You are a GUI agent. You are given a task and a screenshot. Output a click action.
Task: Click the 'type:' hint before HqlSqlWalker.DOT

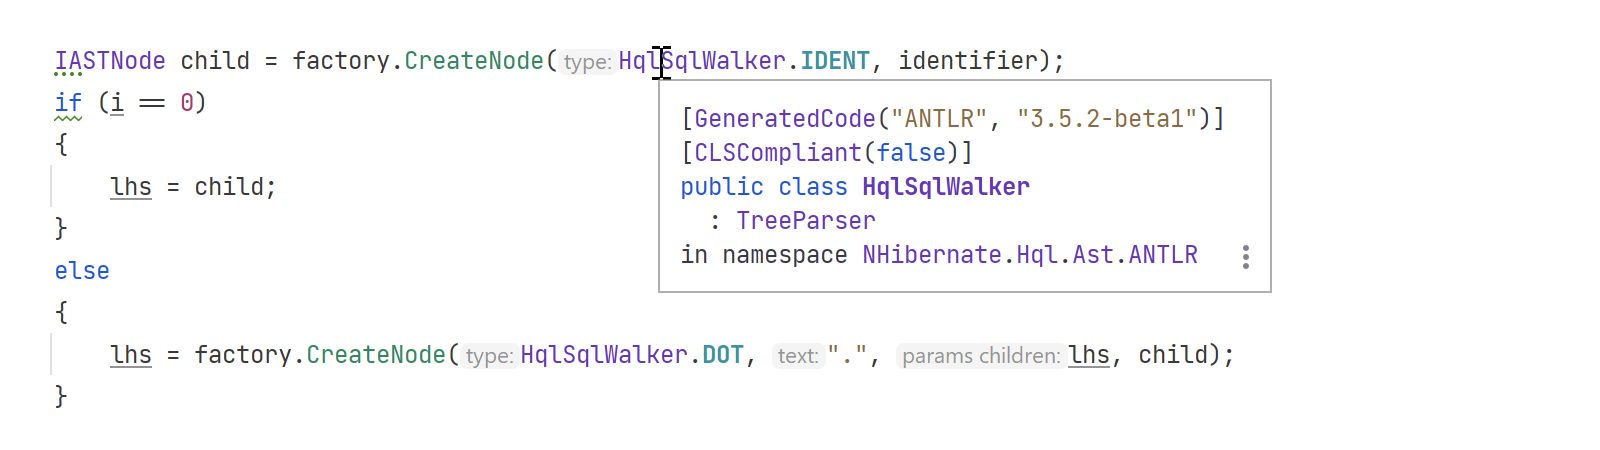click(489, 356)
